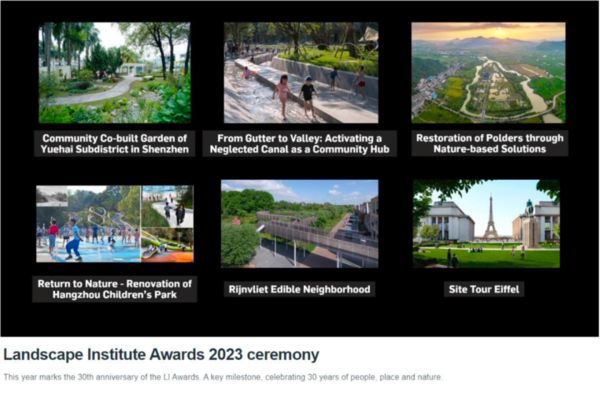
Task: Click the 'Community Co-built Garden of Yuehai Subdistrict' caption
Action: point(114,143)
